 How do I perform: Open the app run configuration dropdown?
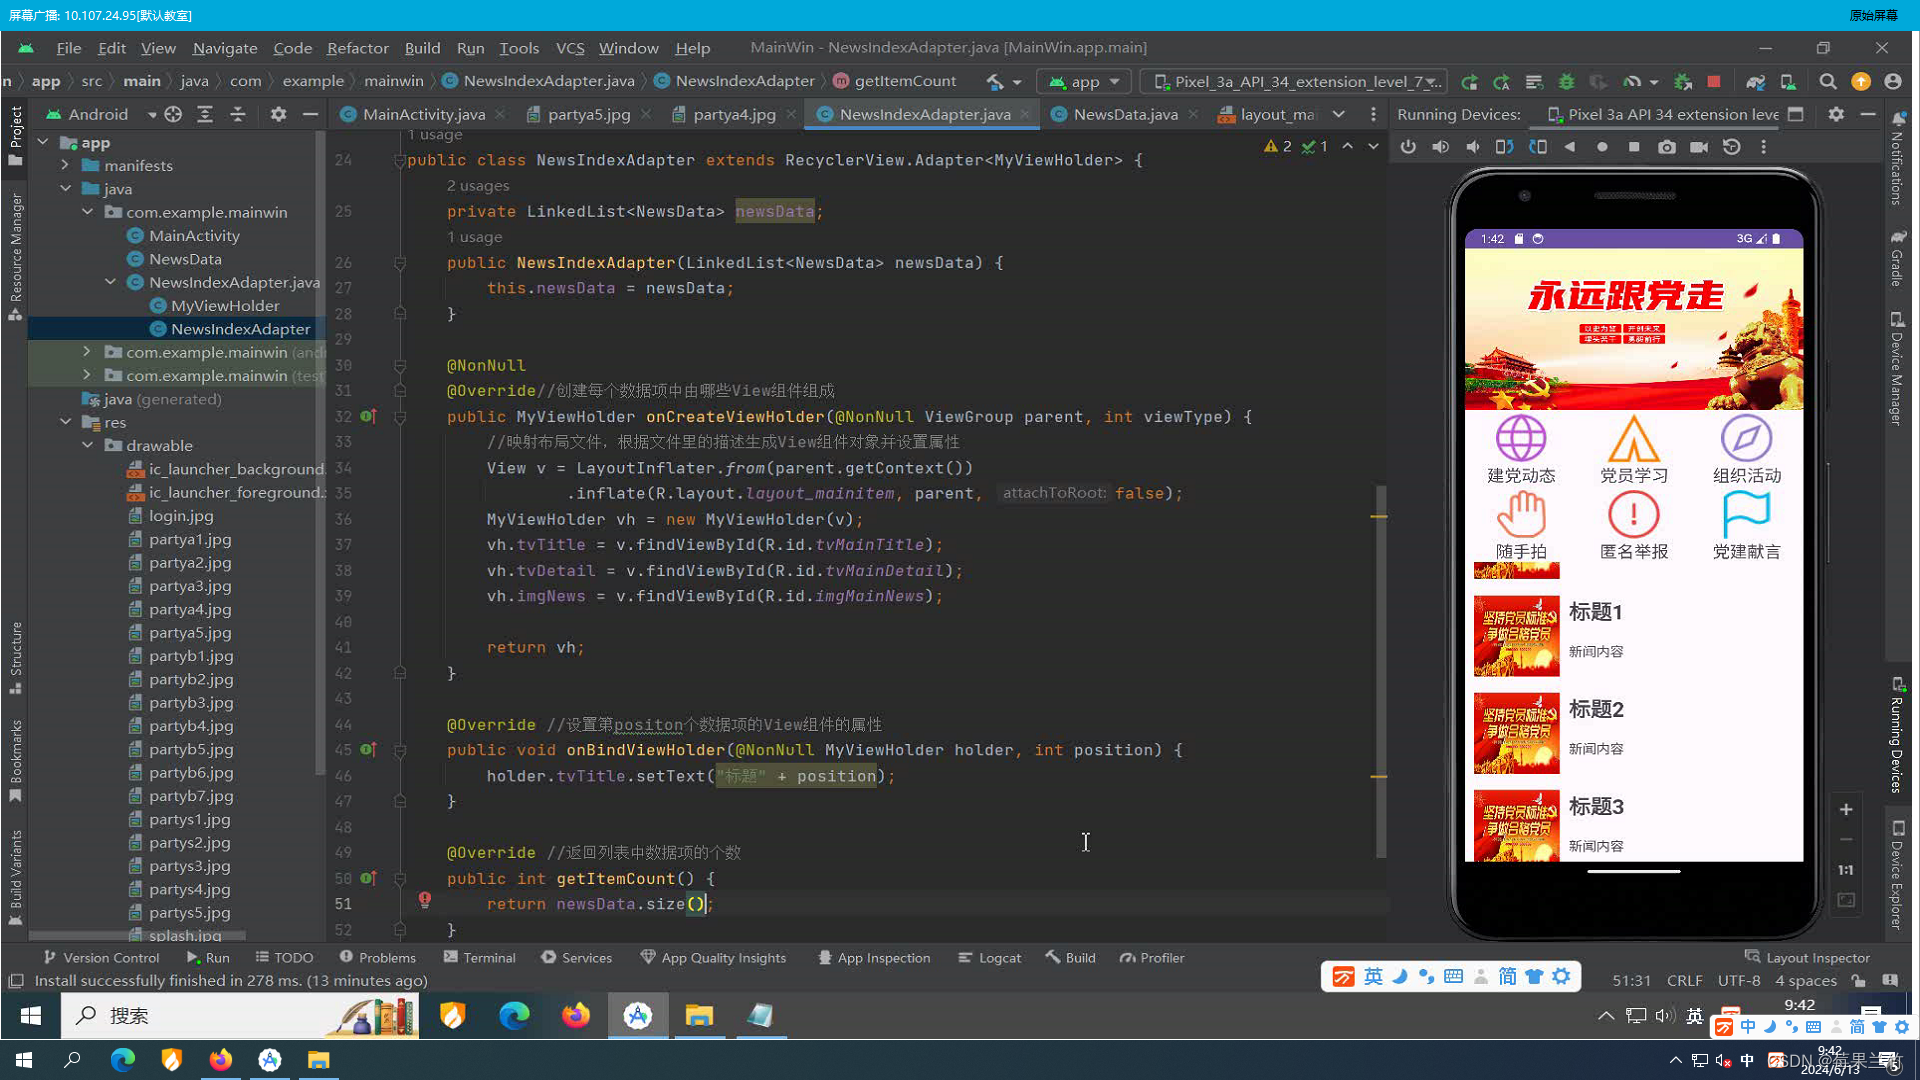click(1083, 81)
